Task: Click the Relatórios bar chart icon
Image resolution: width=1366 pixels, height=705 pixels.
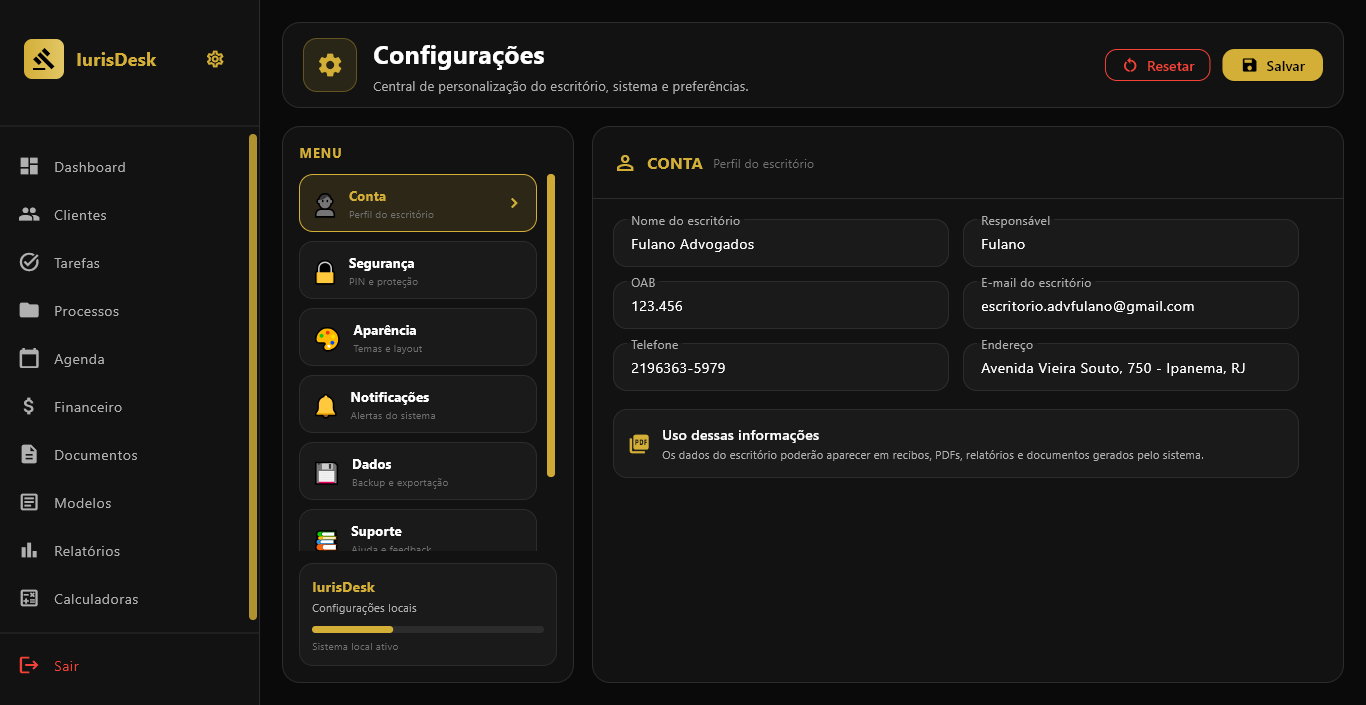Action: pos(29,551)
